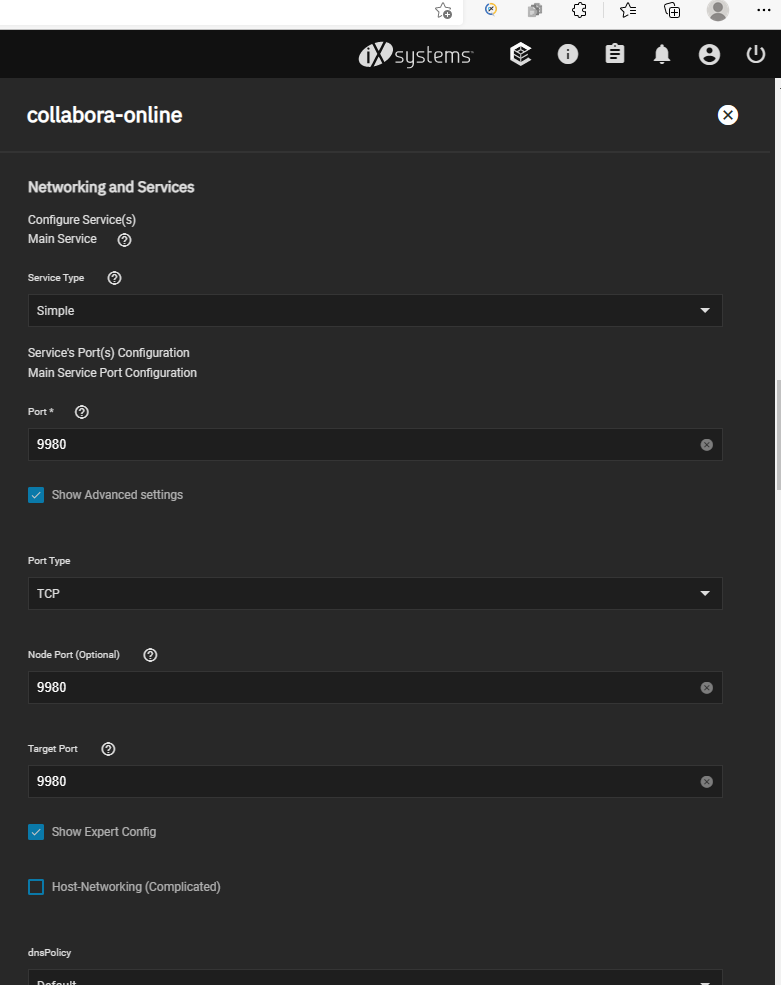Show help for Node Port (Optional)

pos(150,655)
